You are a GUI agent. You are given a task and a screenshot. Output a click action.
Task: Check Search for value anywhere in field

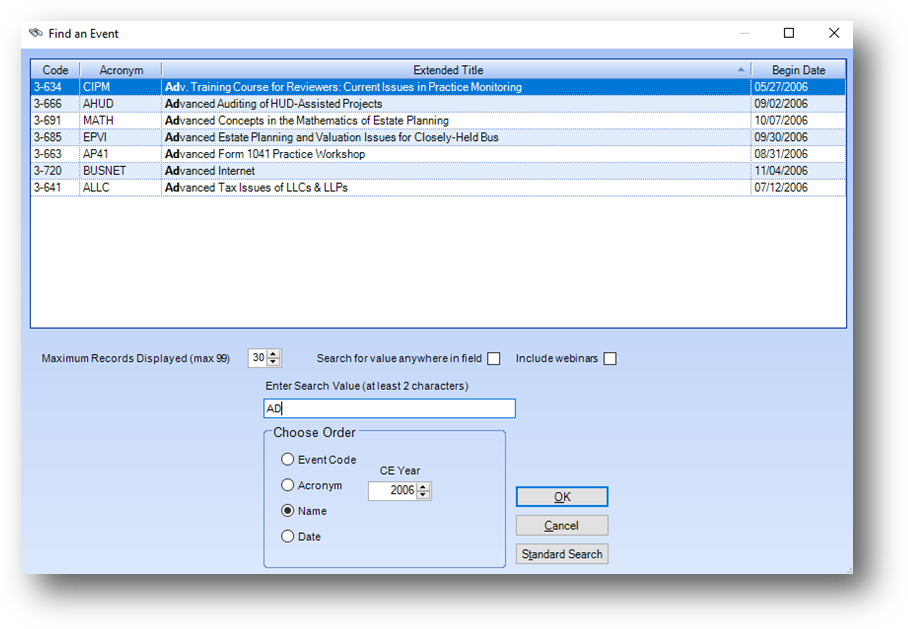tap(493, 359)
